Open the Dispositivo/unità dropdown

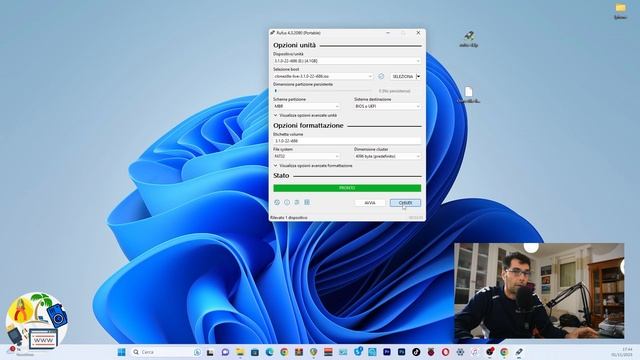347,61
